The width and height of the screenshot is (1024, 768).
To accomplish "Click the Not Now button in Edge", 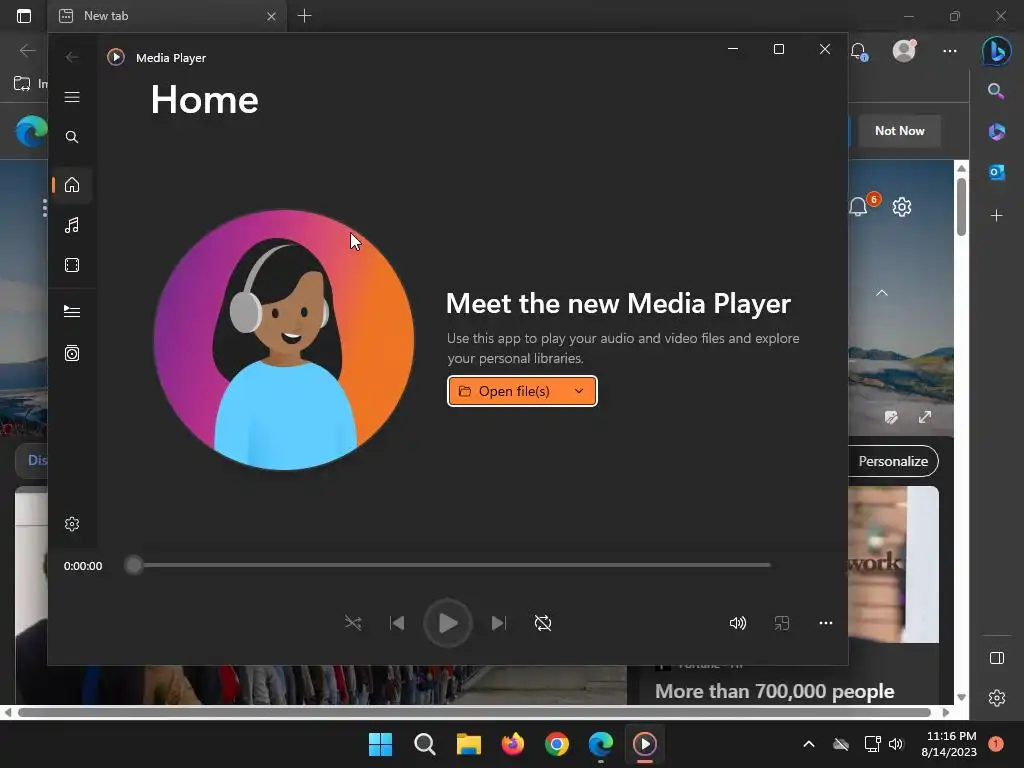I will [899, 131].
